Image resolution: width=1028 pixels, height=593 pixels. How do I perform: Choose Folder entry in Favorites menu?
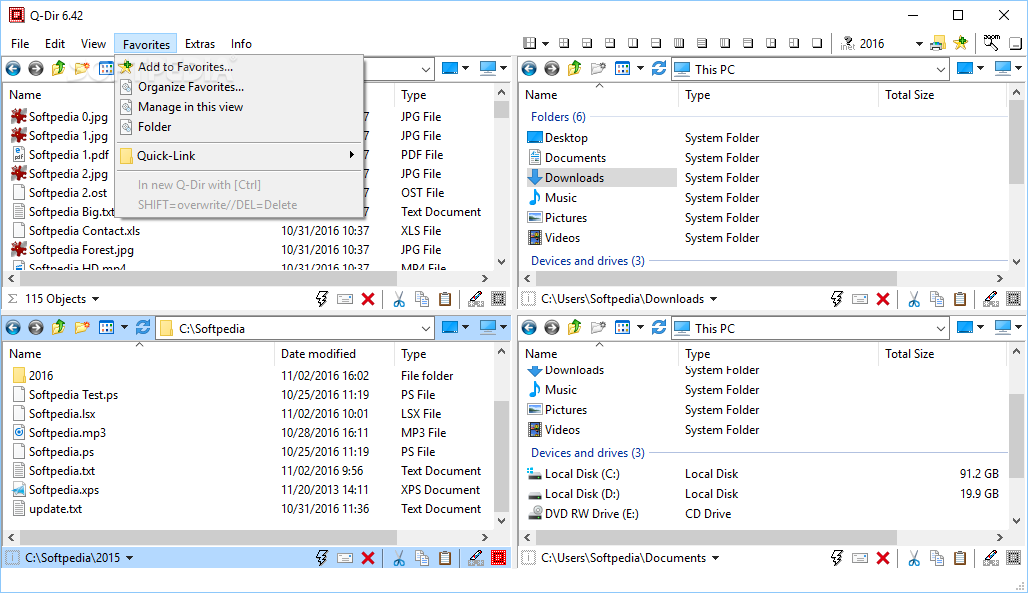(240, 127)
